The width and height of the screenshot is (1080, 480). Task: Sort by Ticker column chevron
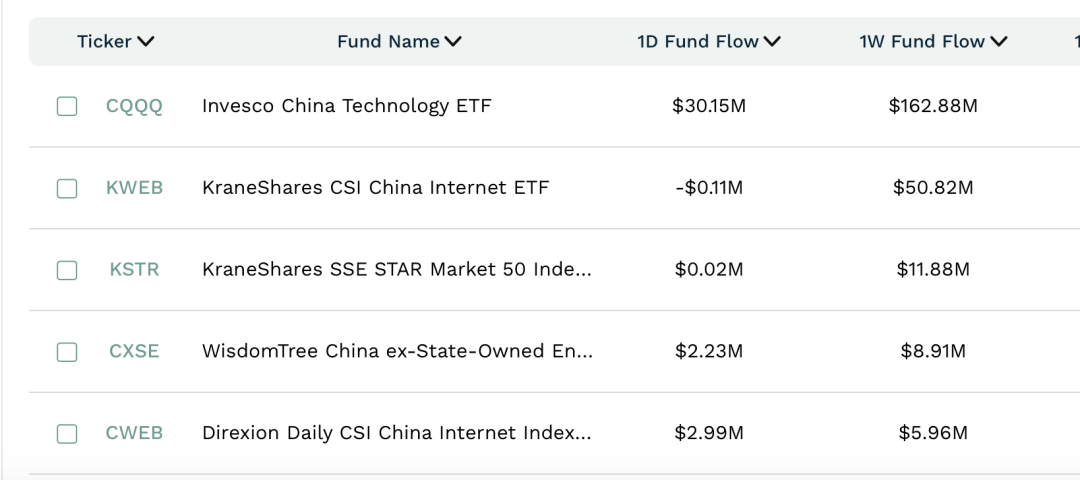[x=146, y=42]
